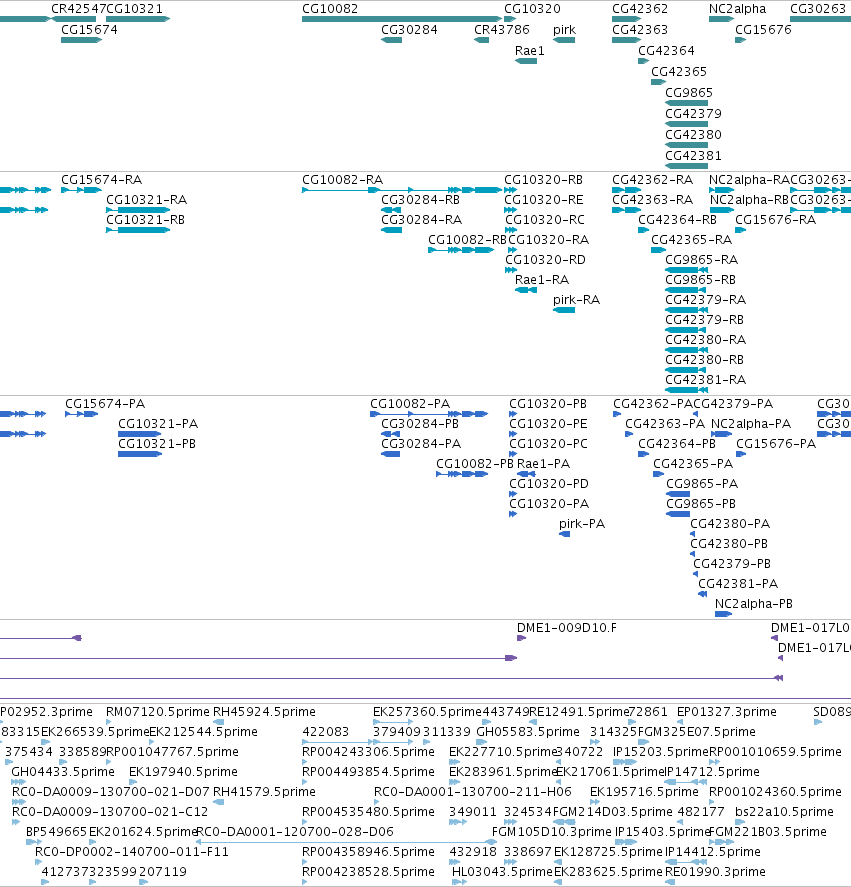
Task: Select the GH04433.5prime EST label
Action: (63, 772)
